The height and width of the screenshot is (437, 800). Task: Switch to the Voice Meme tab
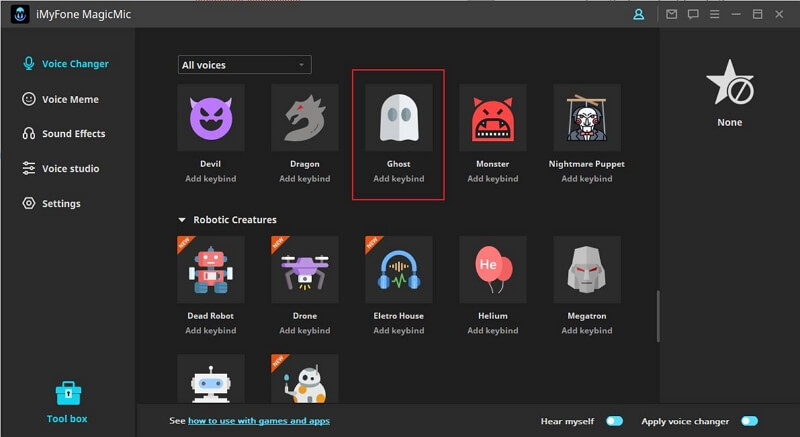pyautogui.click(x=69, y=99)
